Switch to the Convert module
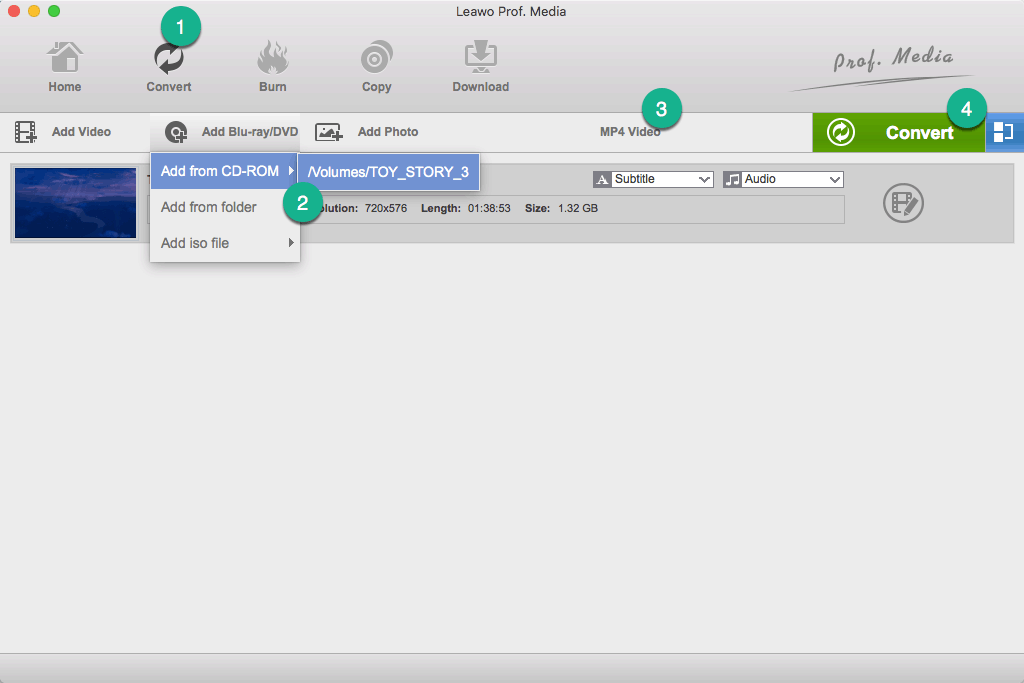The image size is (1024, 683). (168, 67)
